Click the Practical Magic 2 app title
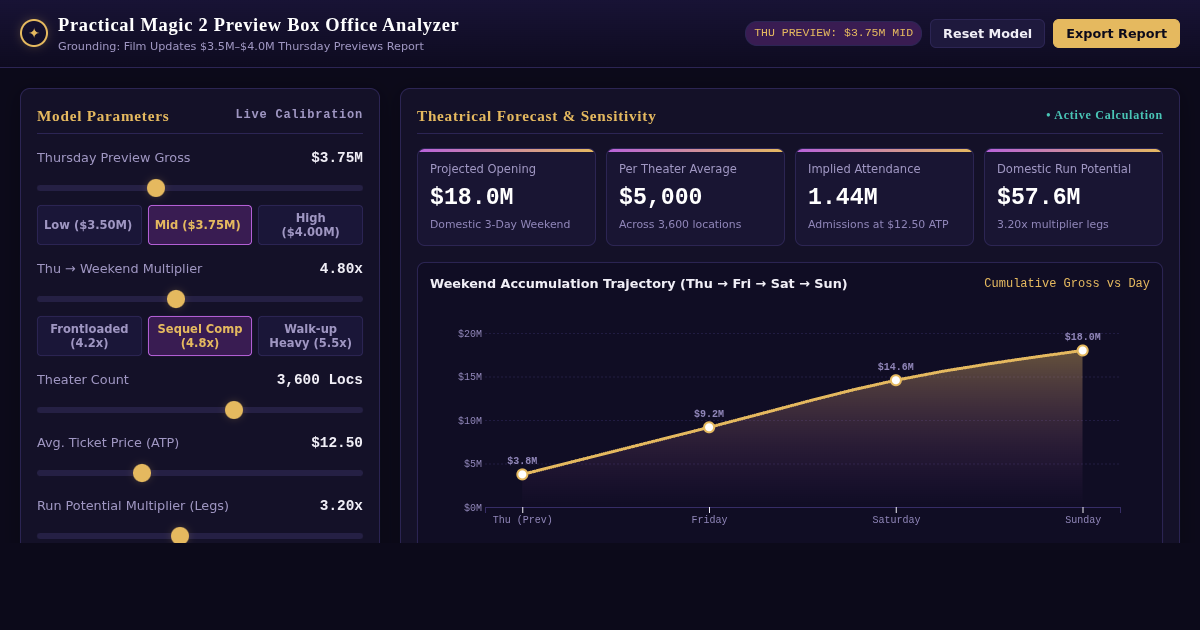 [x=259, y=25]
